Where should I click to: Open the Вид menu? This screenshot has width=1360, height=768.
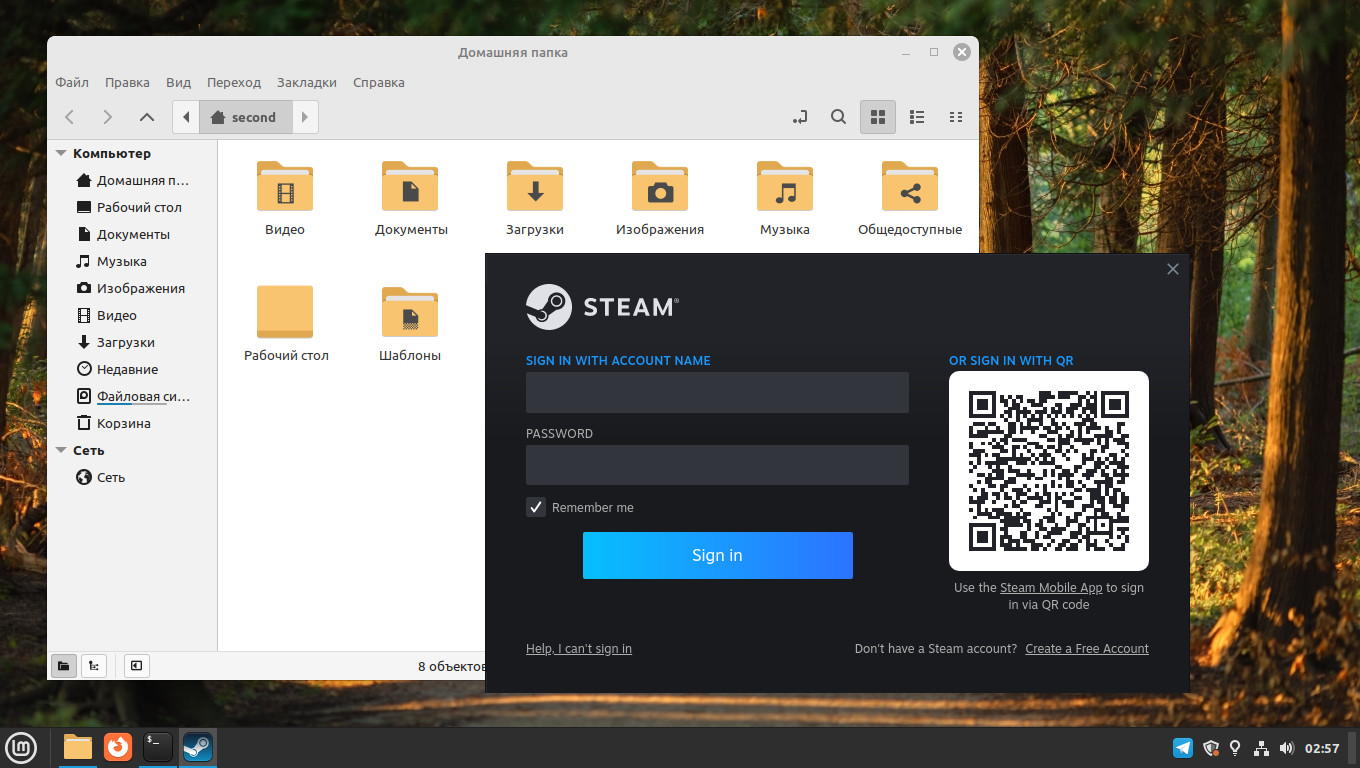178,83
